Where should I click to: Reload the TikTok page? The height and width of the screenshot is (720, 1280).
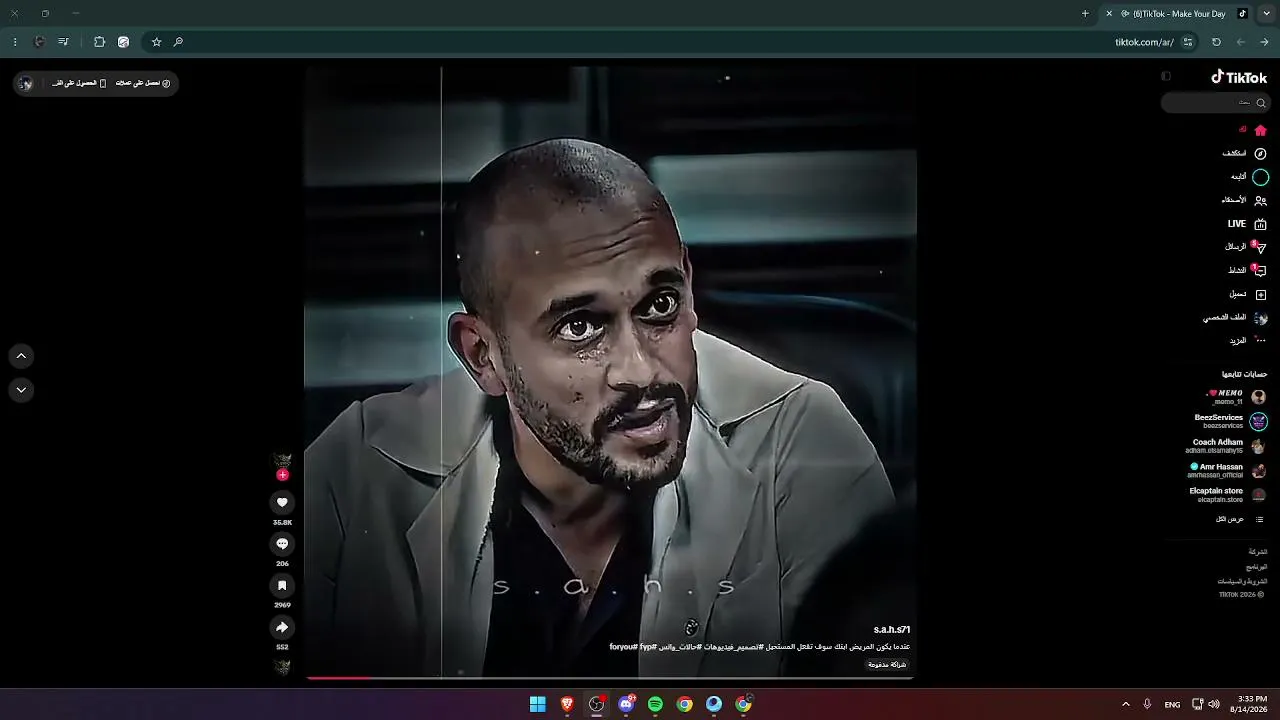coord(1216,42)
